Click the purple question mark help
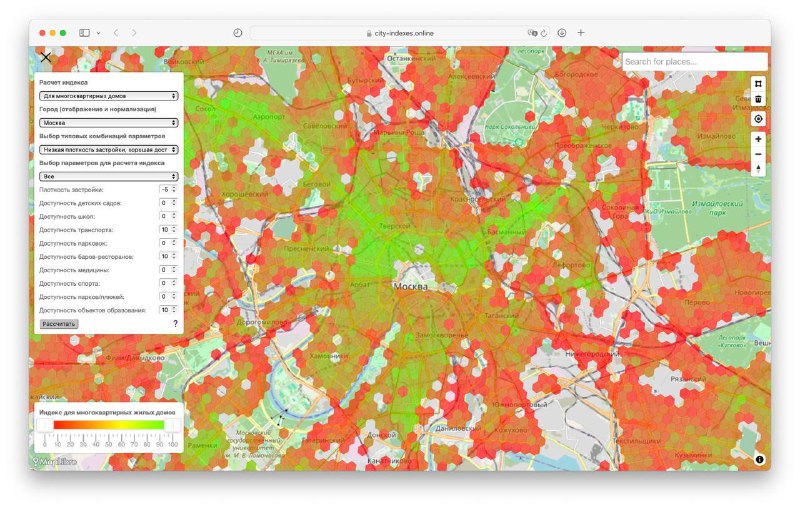This screenshot has height=509, width=800. [175, 324]
